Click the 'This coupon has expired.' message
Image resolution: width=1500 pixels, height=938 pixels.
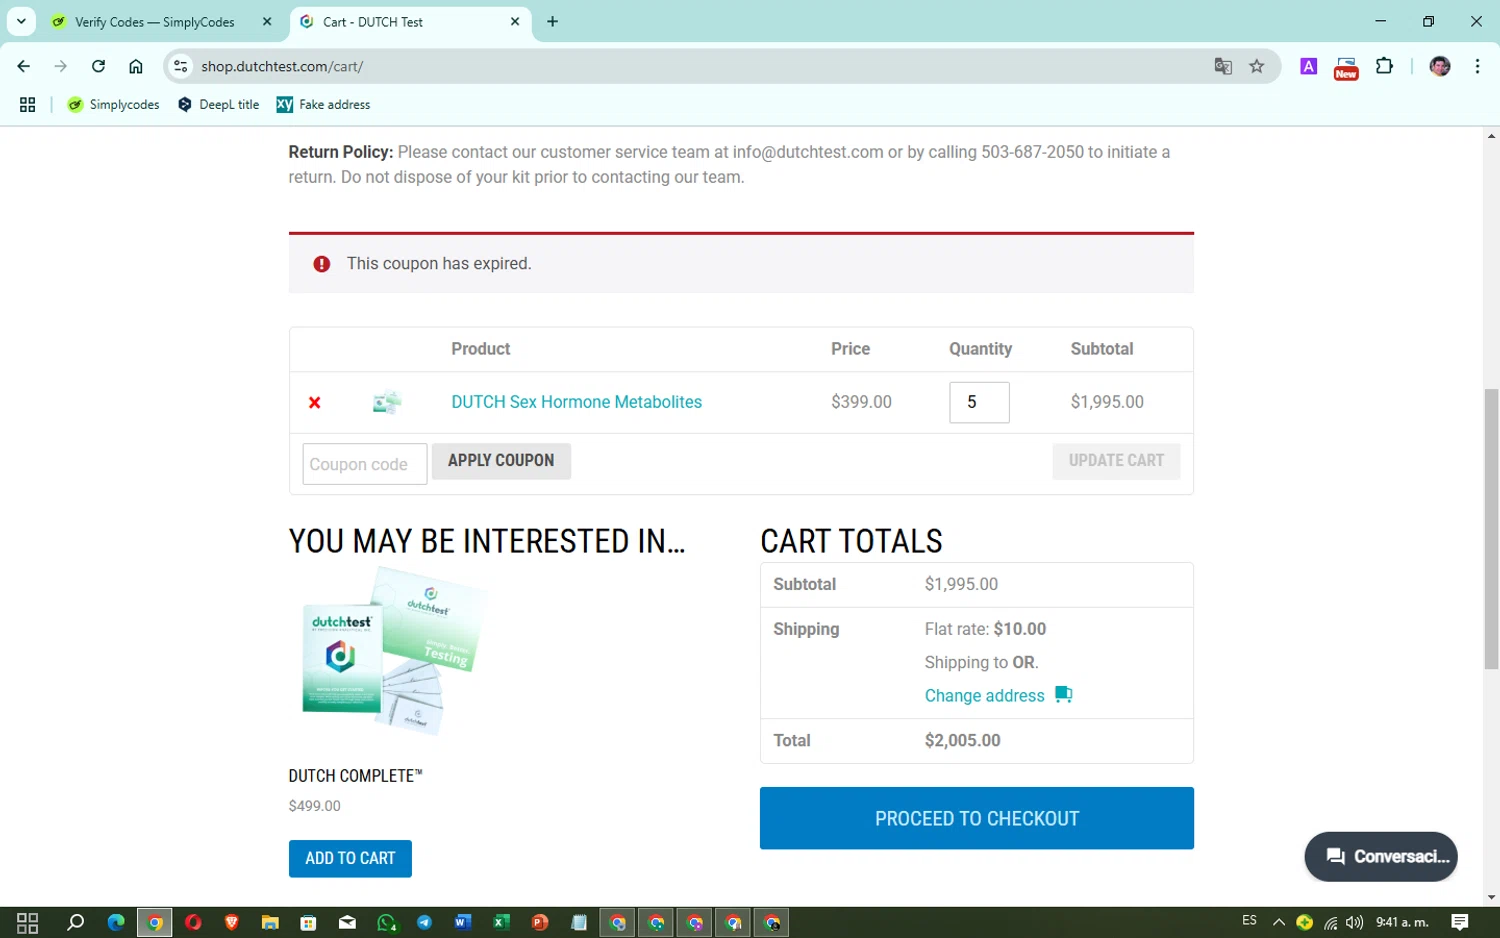coord(439,264)
